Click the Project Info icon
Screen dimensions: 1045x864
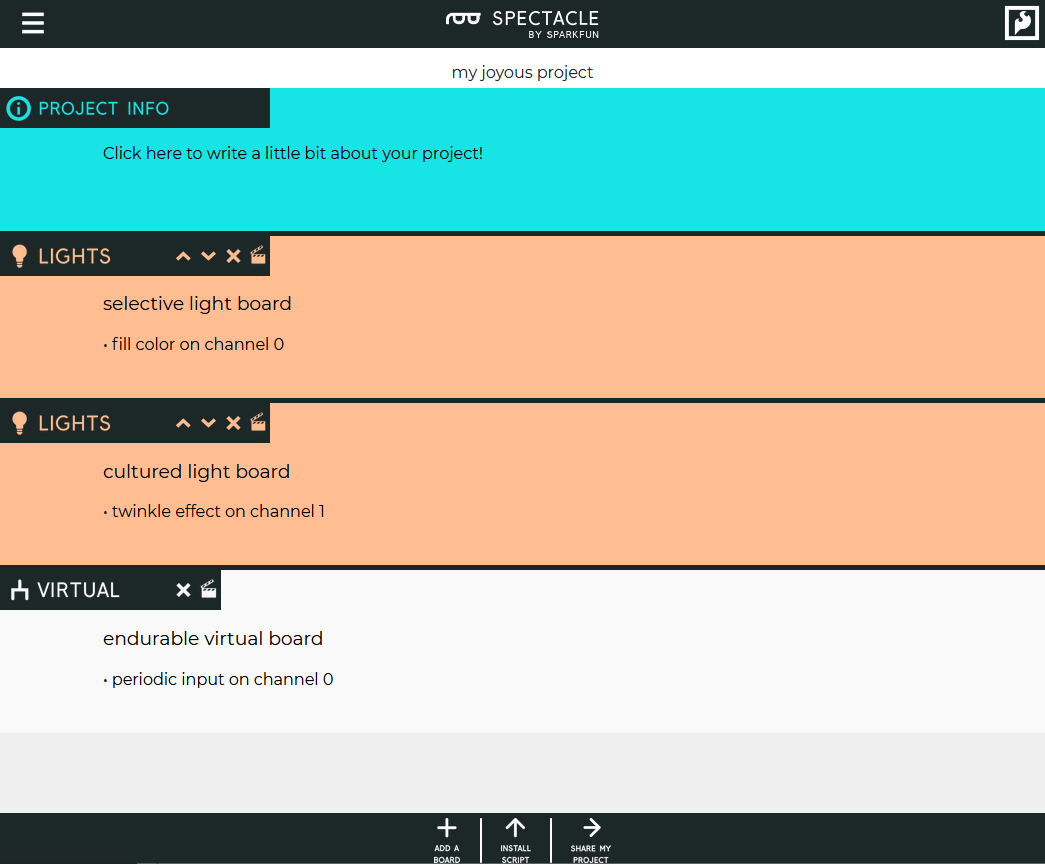pyautogui.click(x=18, y=109)
